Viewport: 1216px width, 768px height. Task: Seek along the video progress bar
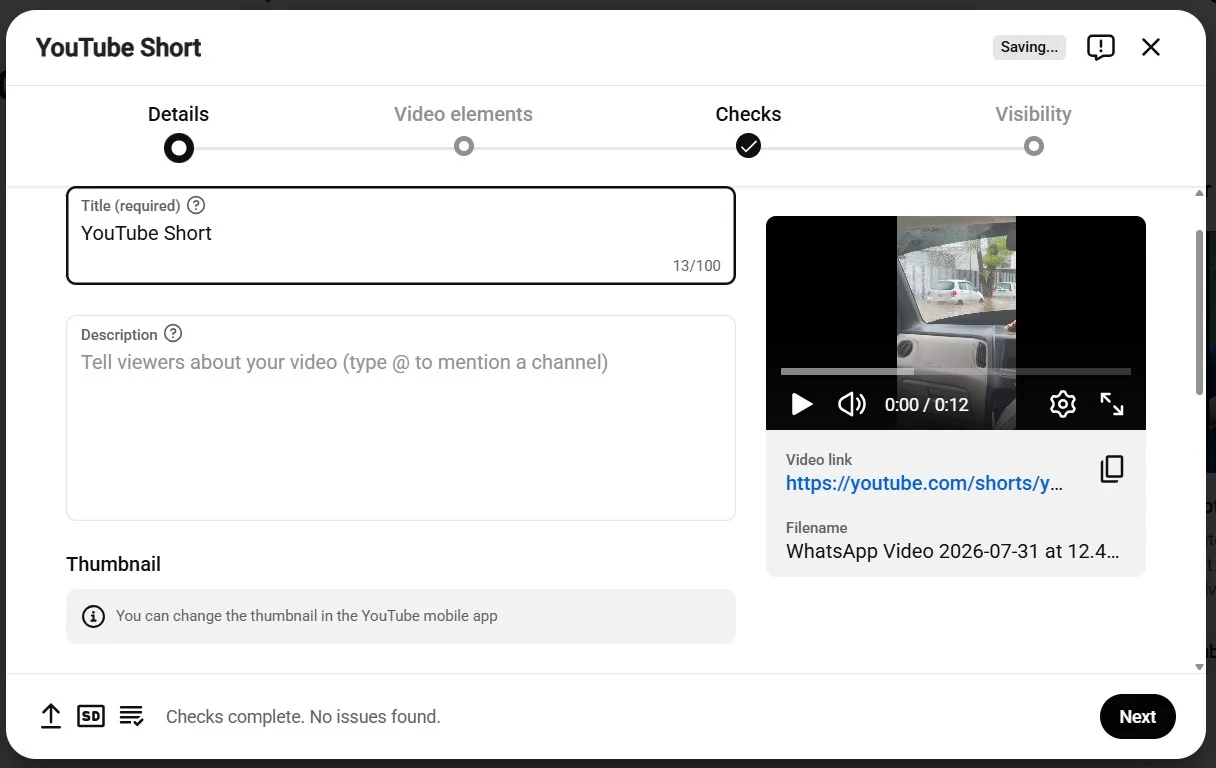point(956,371)
